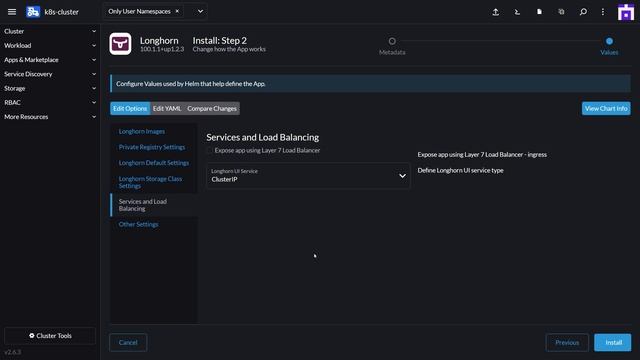The height and width of the screenshot is (360, 640).
Task: Click the Longhorn app logo
Action: [x=120, y=44]
